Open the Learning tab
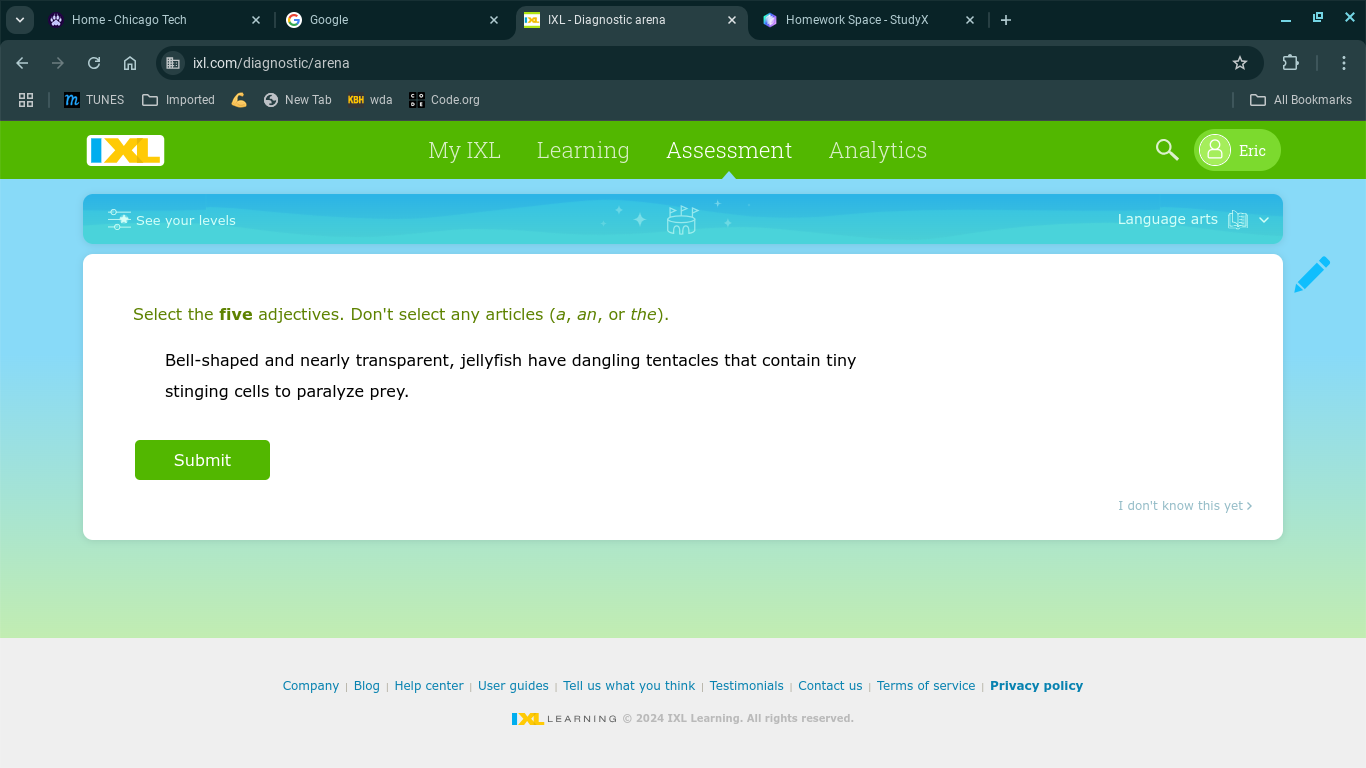1366x768 pixels. click(583, 150)
